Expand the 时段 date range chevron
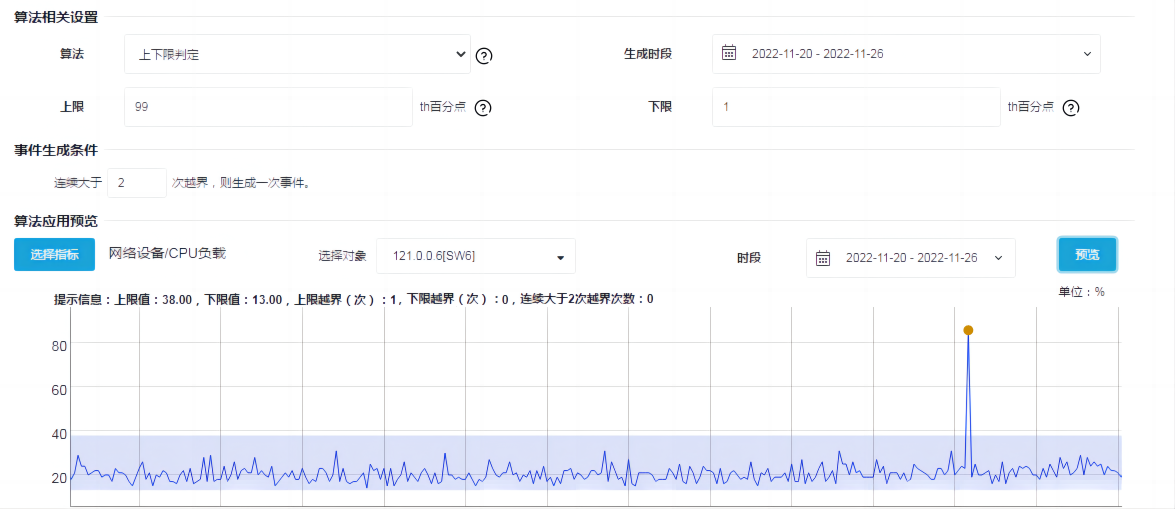 [x=998, y=258]
